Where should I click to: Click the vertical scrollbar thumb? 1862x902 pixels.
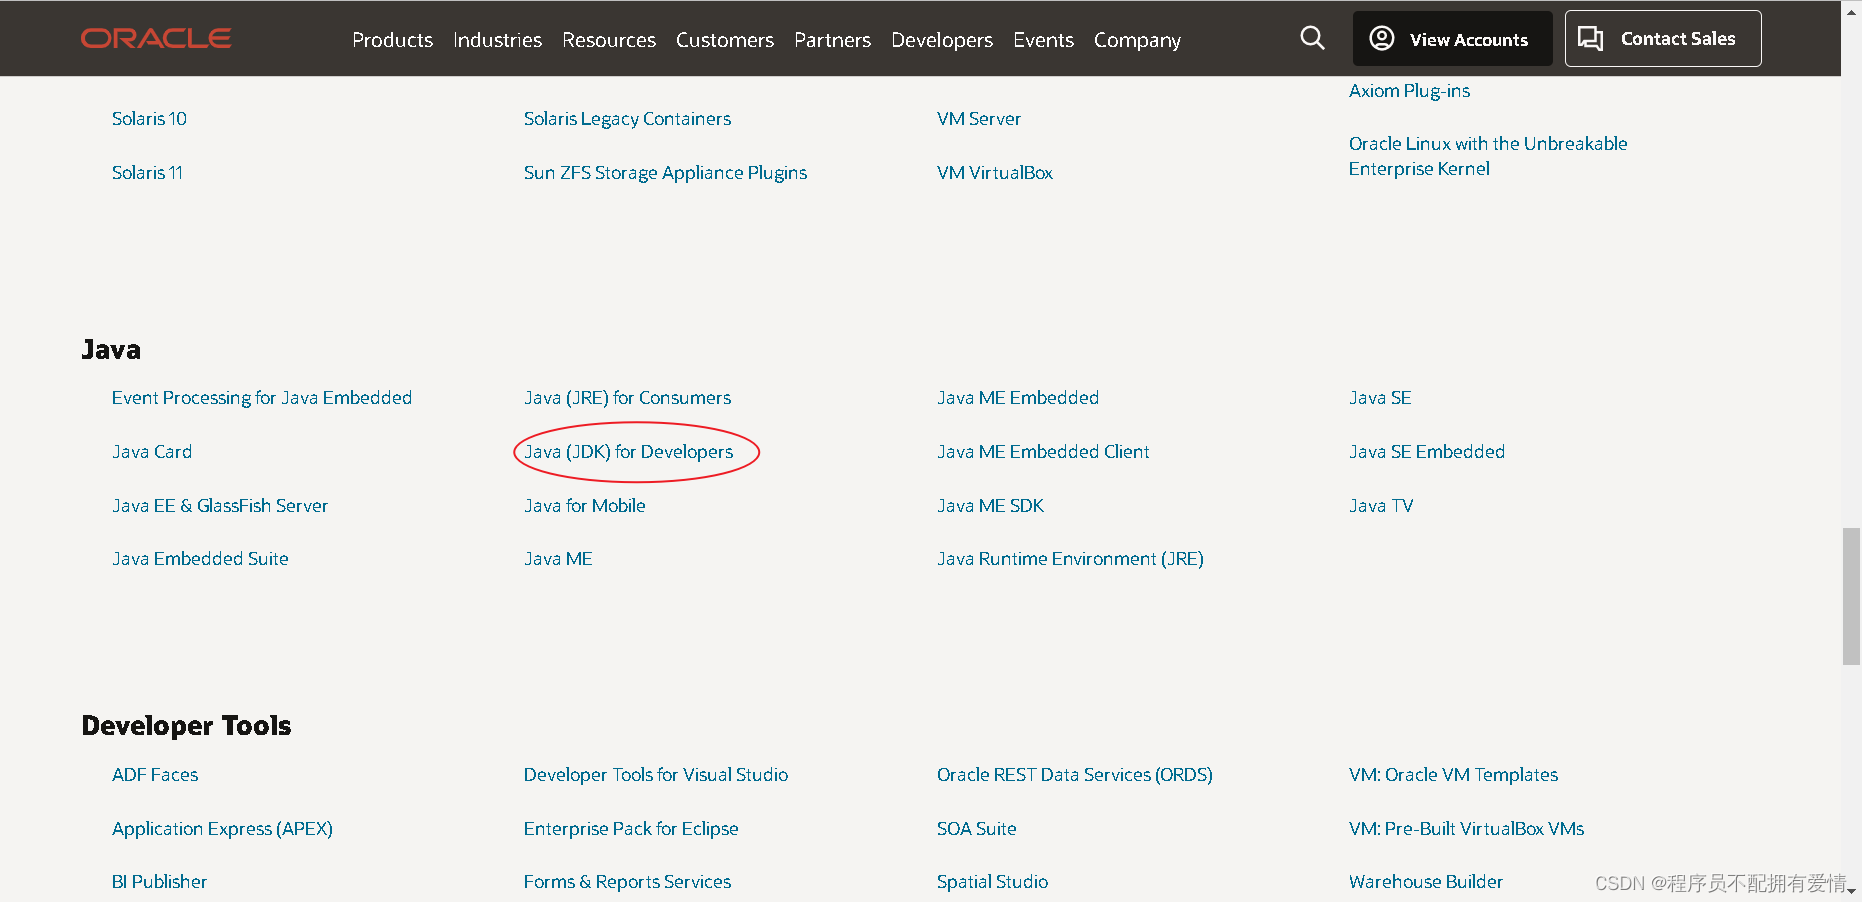pyautogui.click(x=1851, y=597)
